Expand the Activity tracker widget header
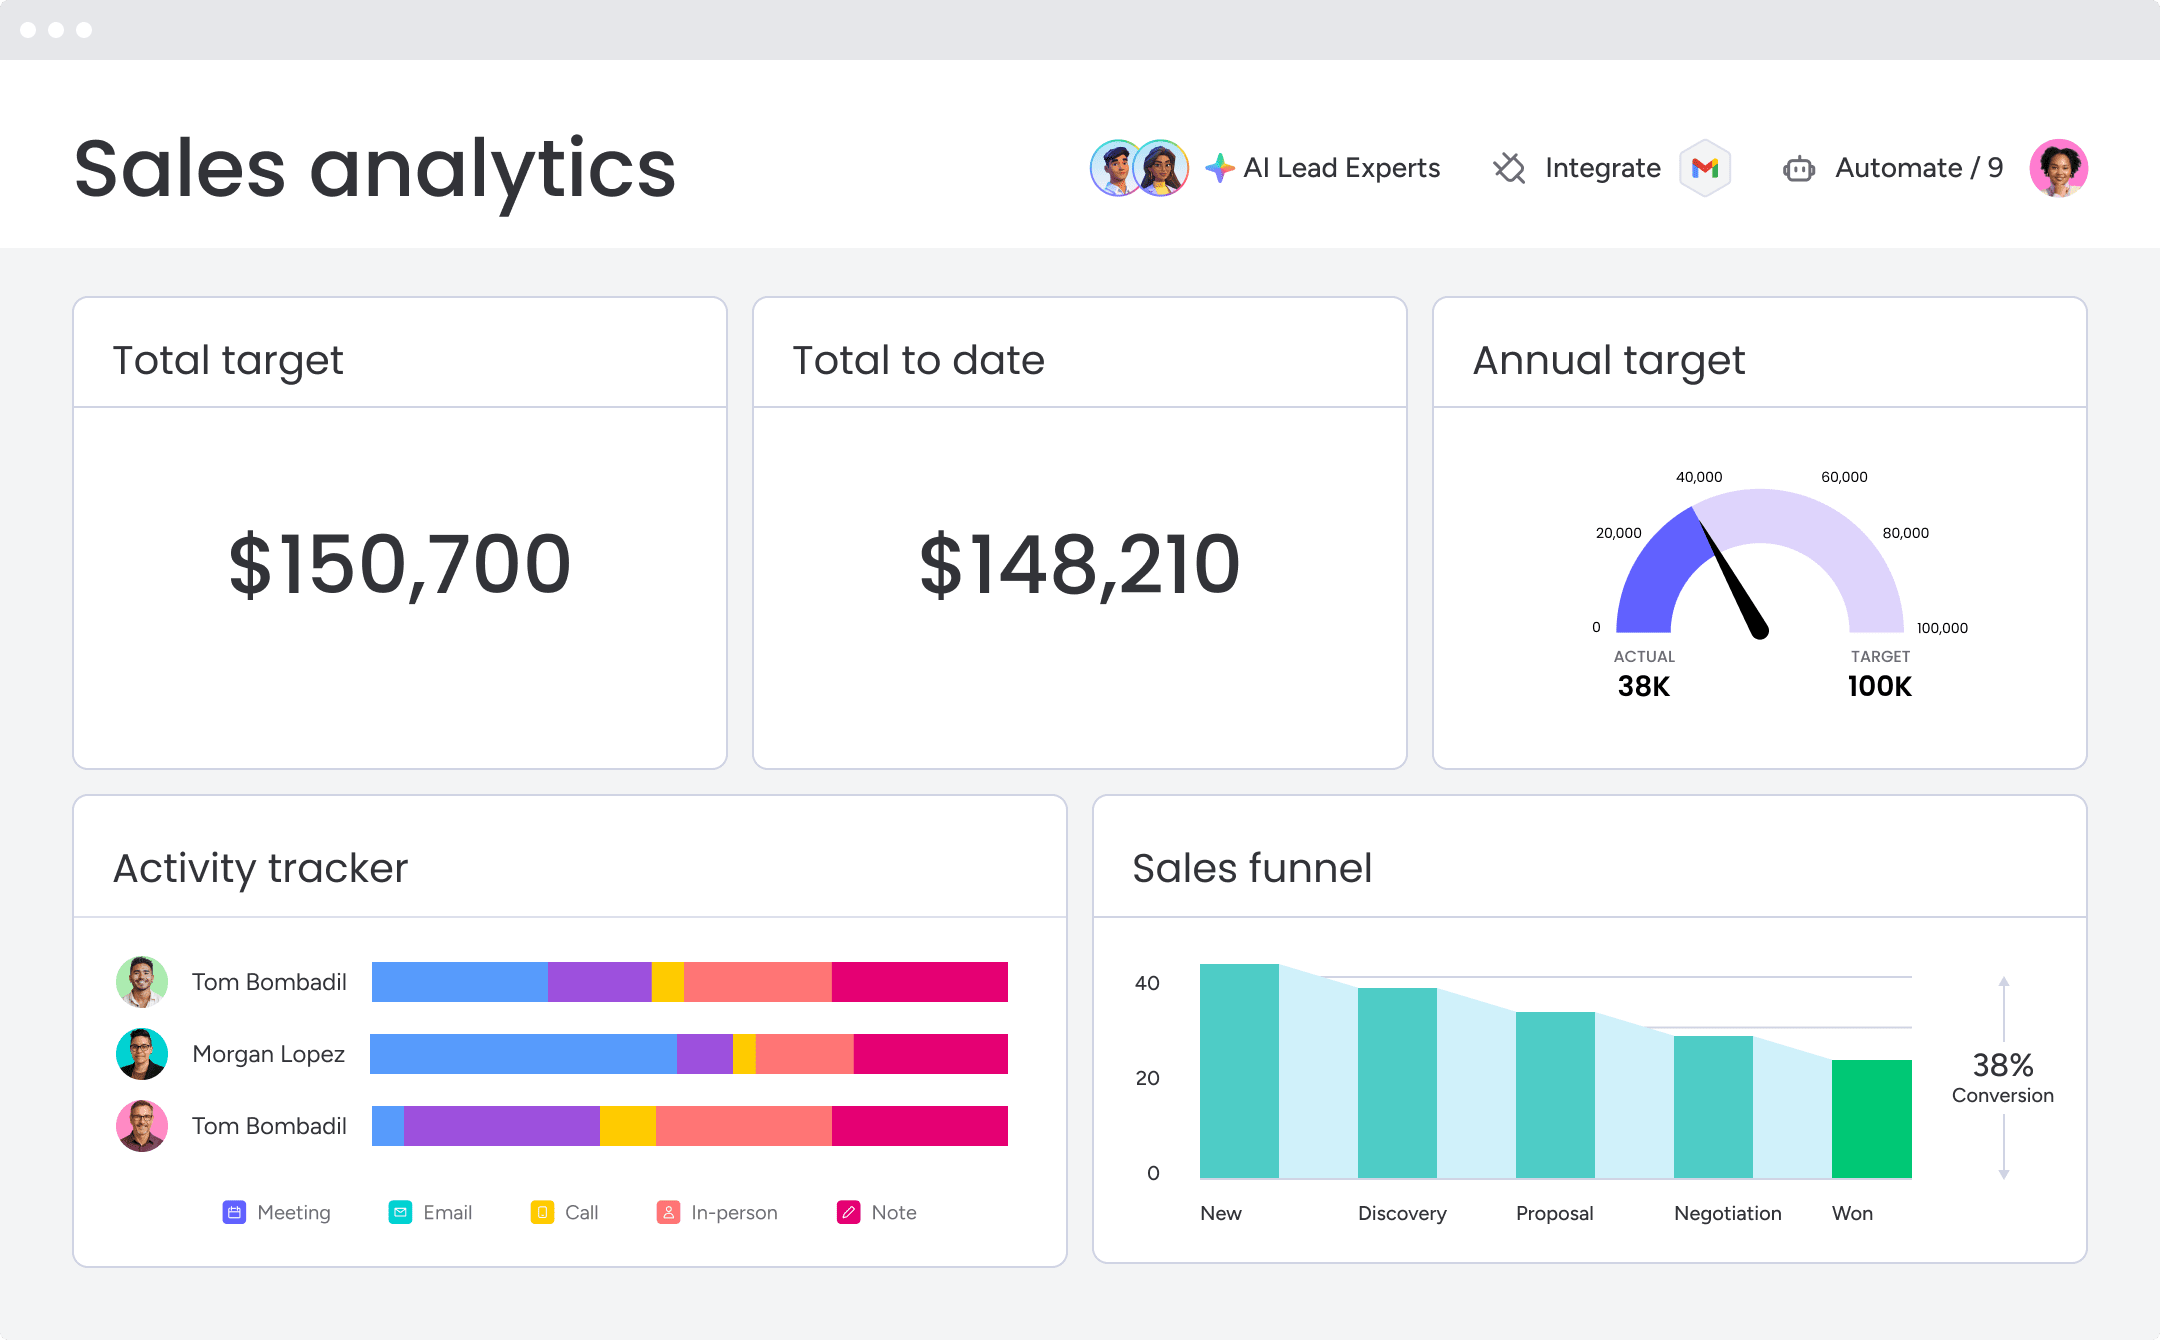Screen dimensions: 2160x1340 coord(260,868)
